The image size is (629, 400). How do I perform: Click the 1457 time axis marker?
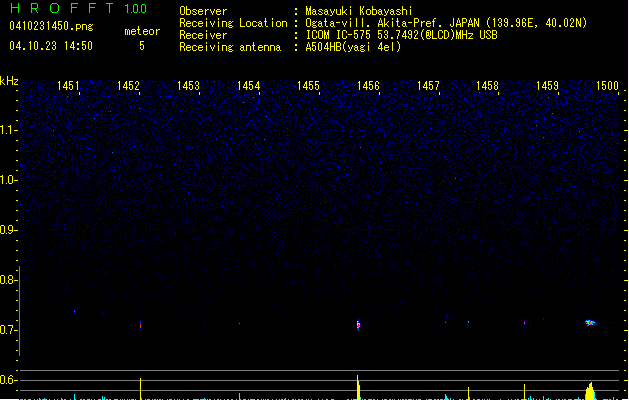428,86
